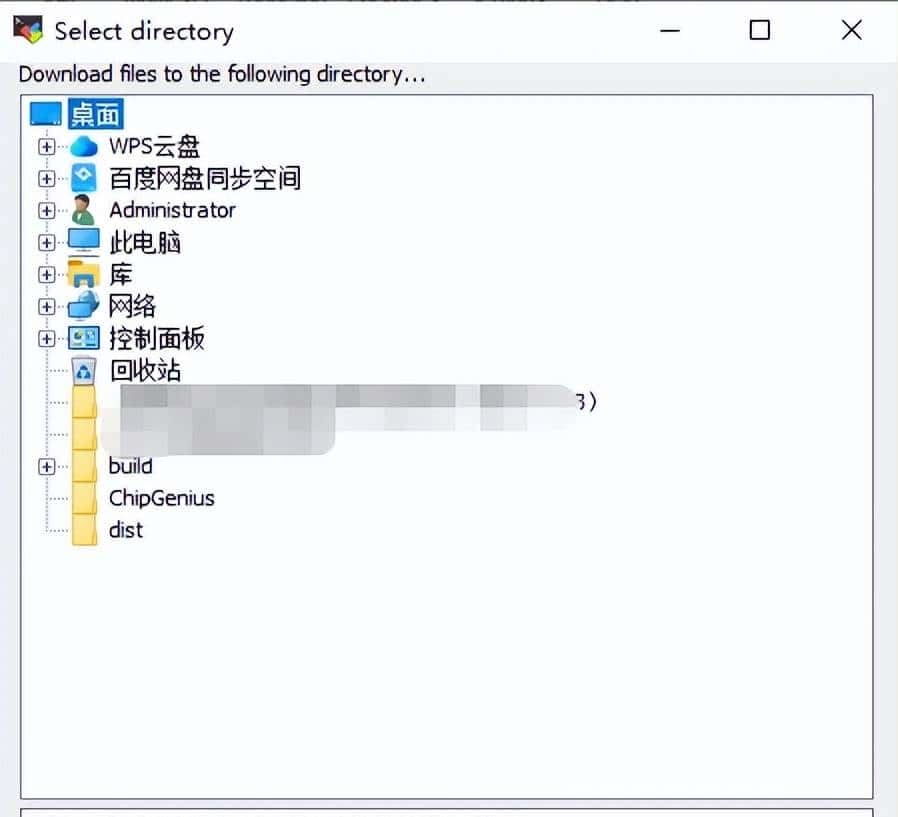Expand the 网络 tree node
This screenshot has width=898, height=817.
point(46,306)
